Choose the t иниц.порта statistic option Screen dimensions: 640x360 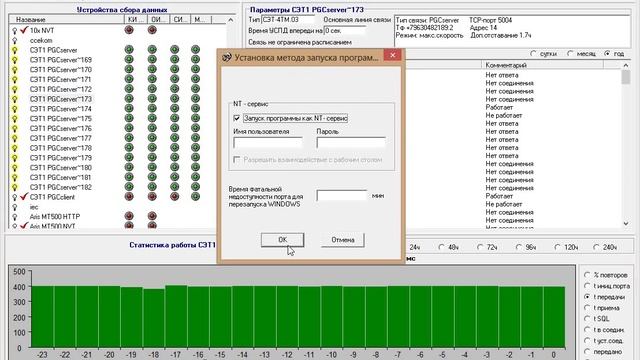587,286
